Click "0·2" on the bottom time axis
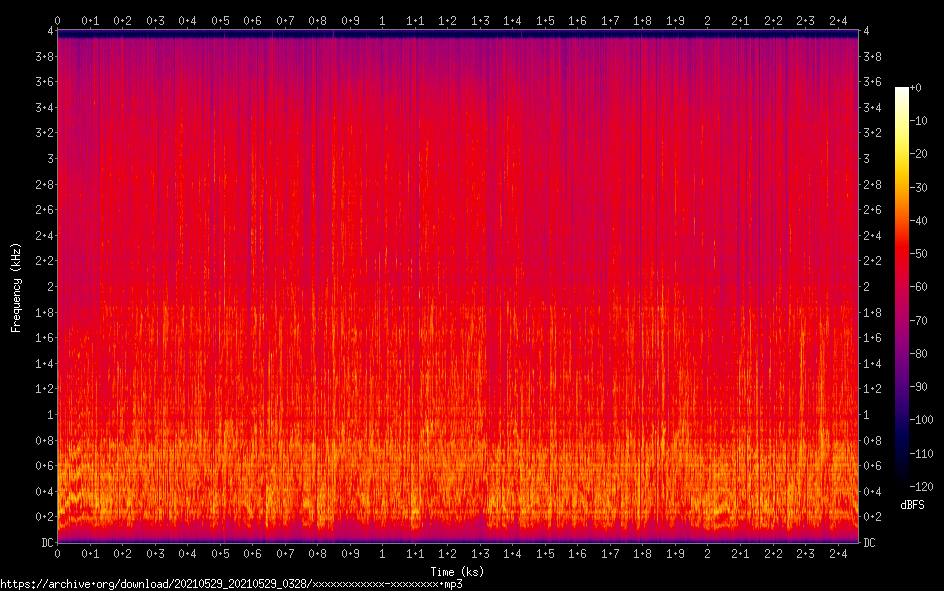The height and width of the screenshot is (591, 944). coord(122,554)
